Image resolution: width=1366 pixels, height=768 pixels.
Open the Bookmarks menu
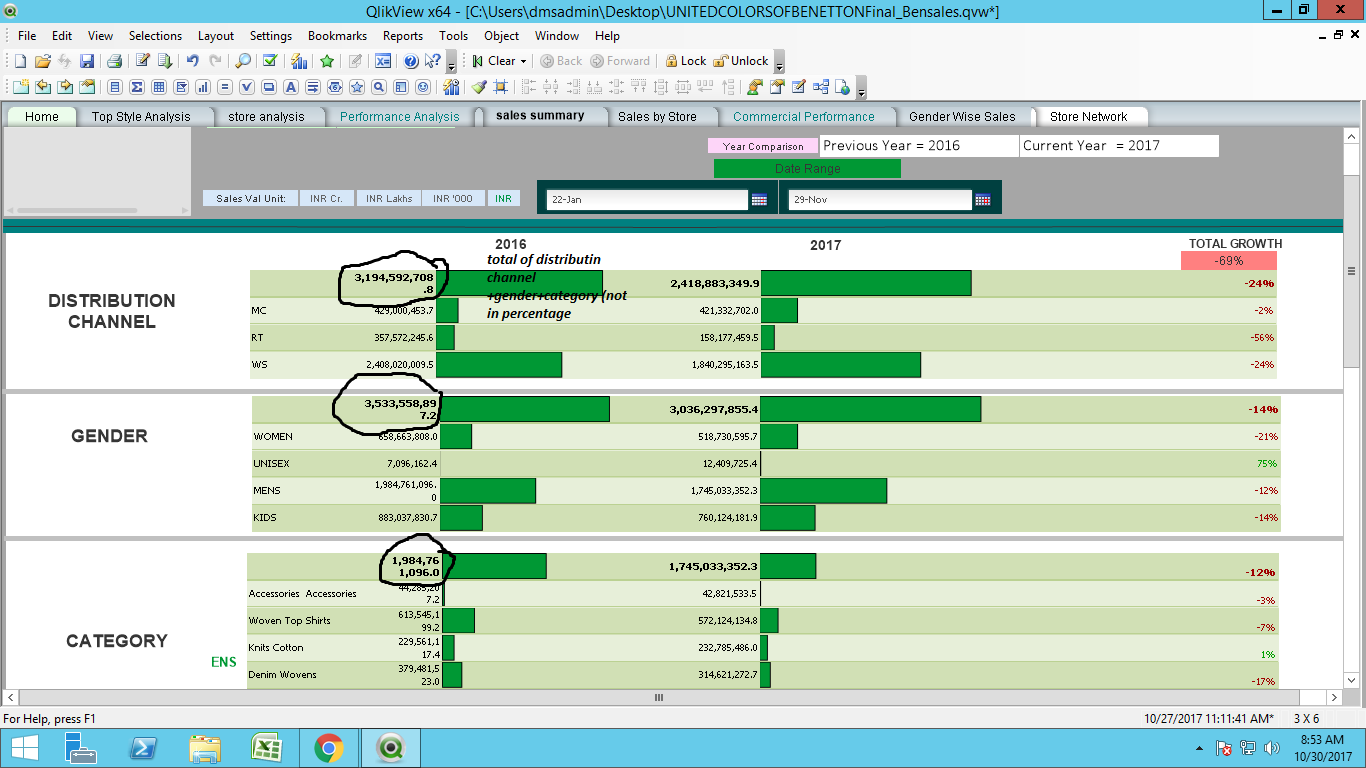(x=338, y=35)
